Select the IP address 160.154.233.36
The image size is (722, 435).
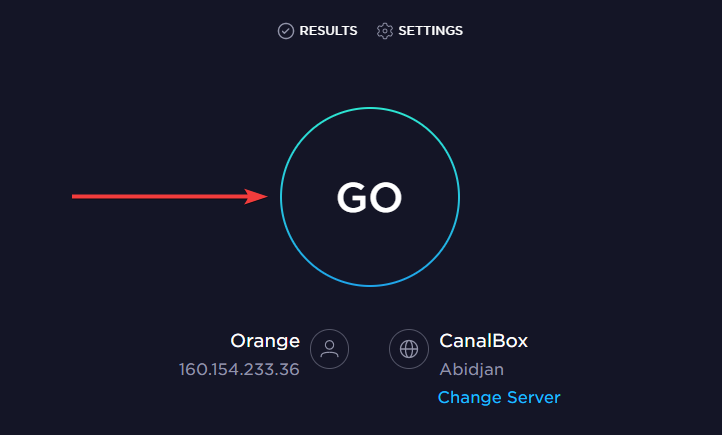click(x=239, y=369)
